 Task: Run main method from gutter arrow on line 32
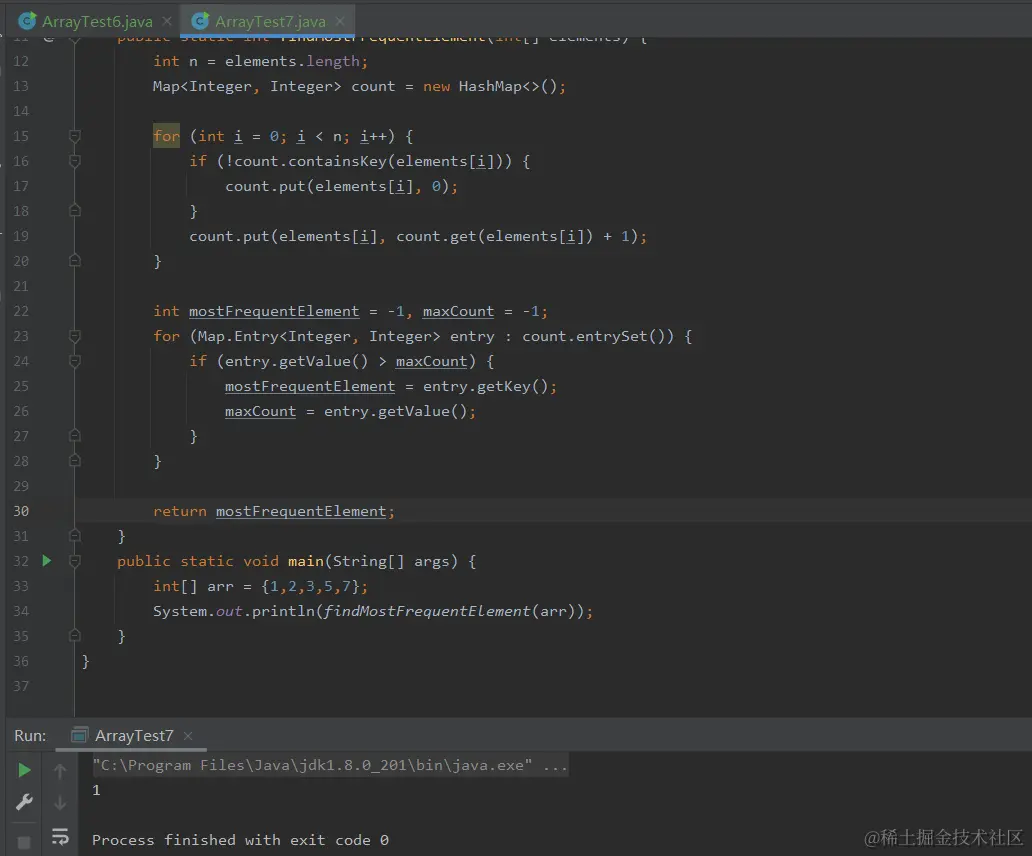(46, 561)
